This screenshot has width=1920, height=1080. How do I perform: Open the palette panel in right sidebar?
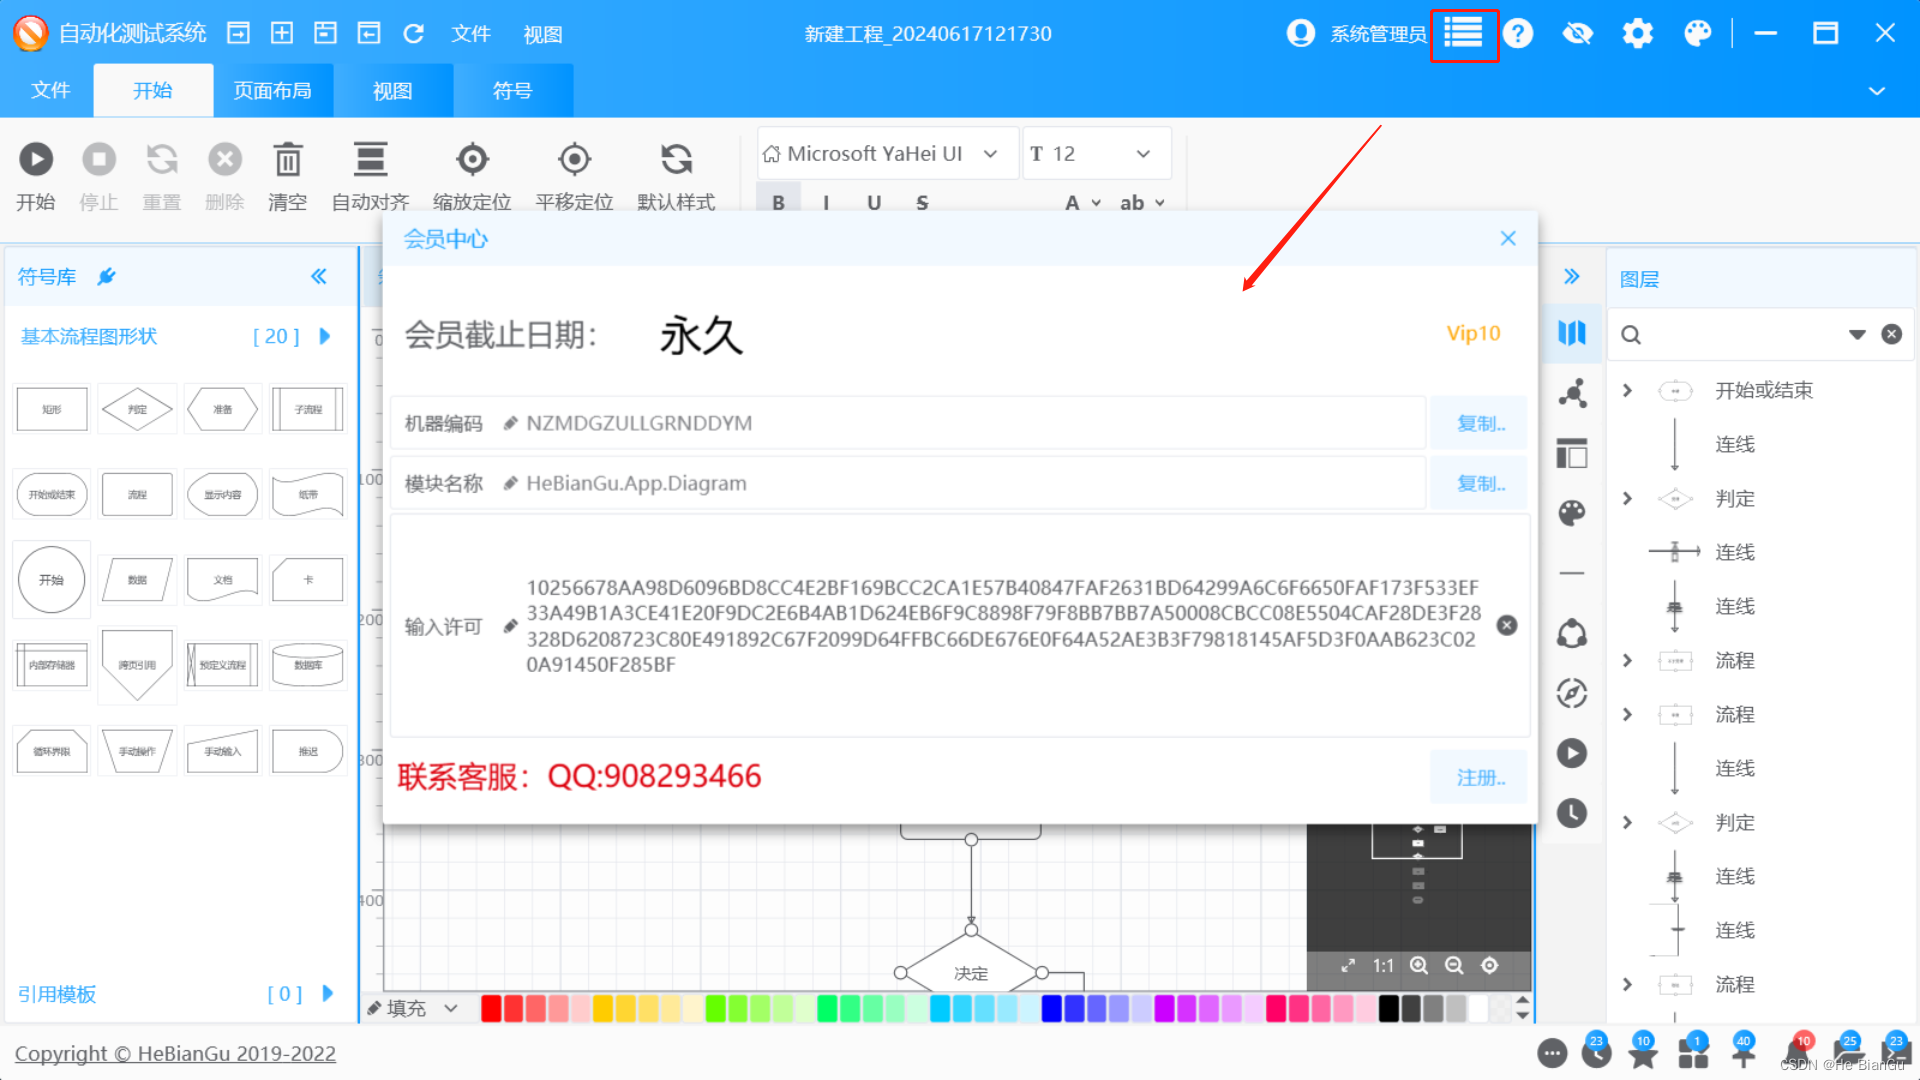coord(1572,513)
